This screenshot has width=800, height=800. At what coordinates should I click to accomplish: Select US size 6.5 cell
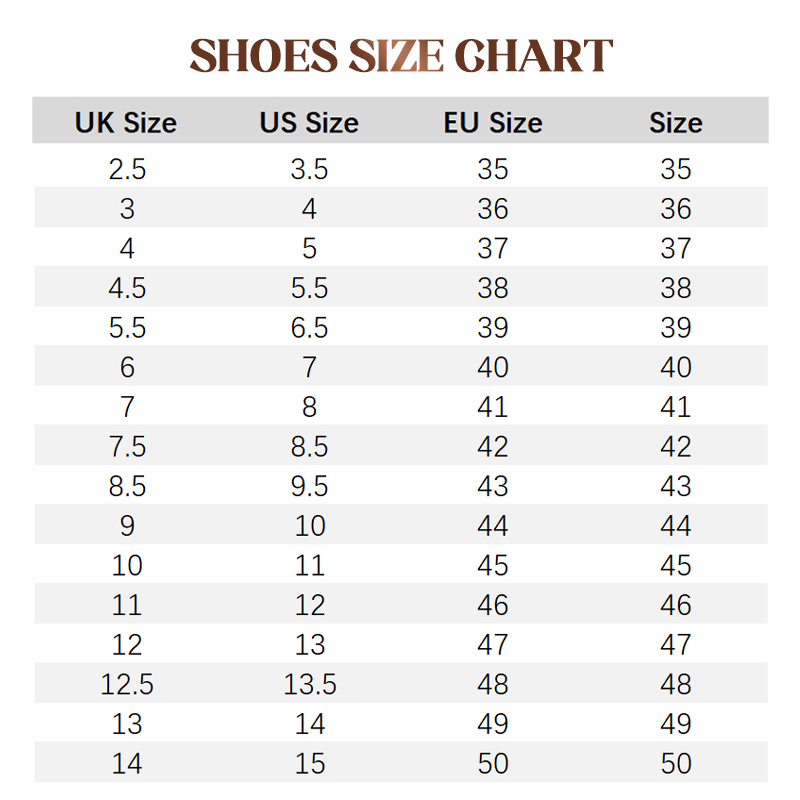pyautogui.click(x=309, y=328)
